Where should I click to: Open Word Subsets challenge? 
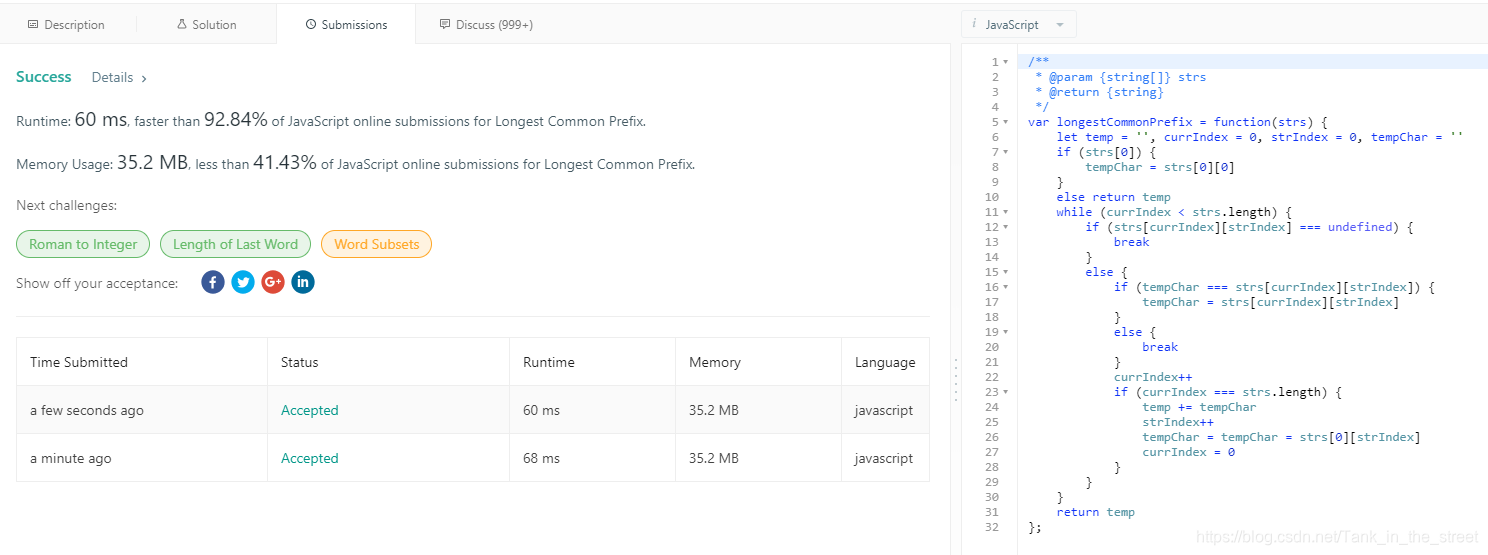coord(376,244)
